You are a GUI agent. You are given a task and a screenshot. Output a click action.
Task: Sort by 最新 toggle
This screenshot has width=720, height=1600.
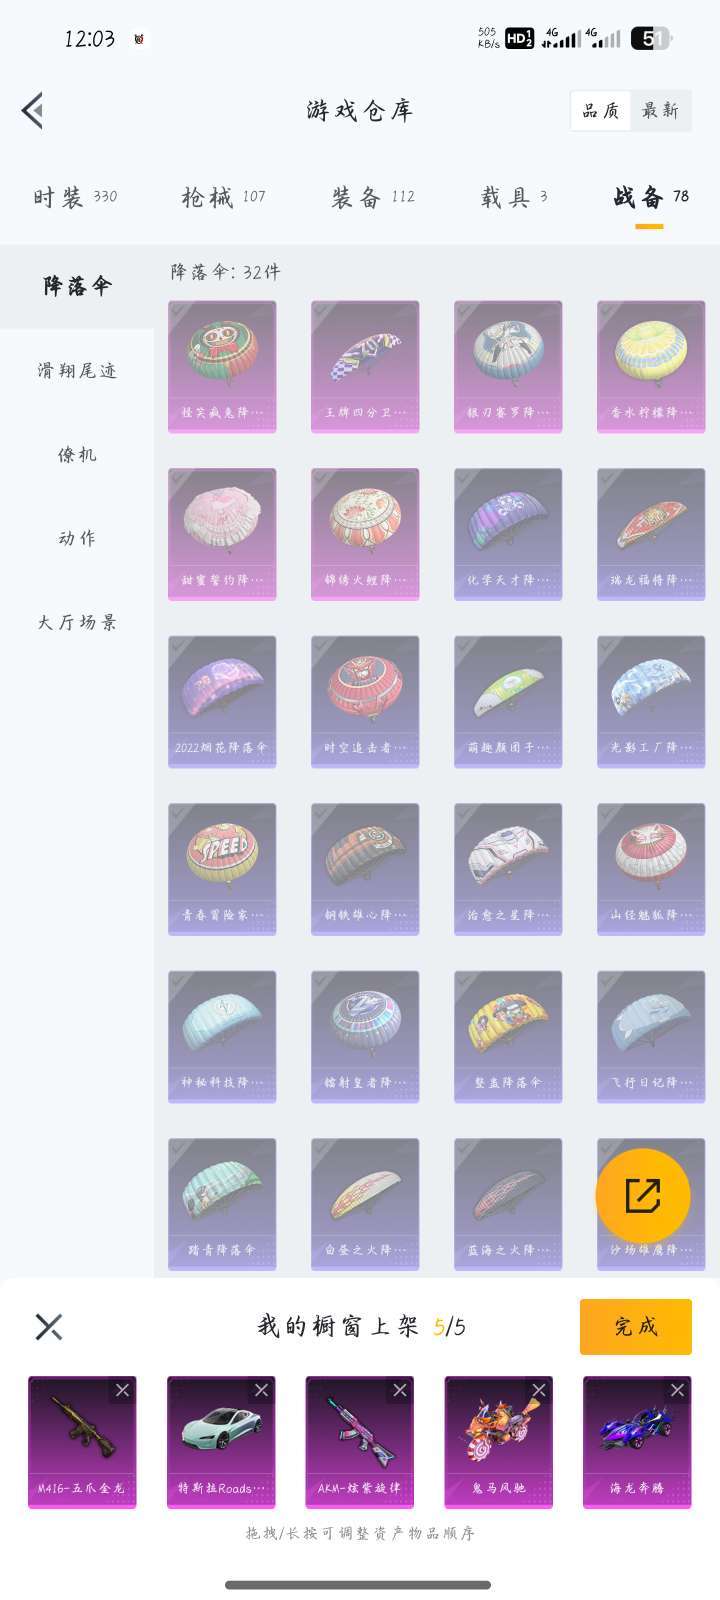tap(661, 111)
